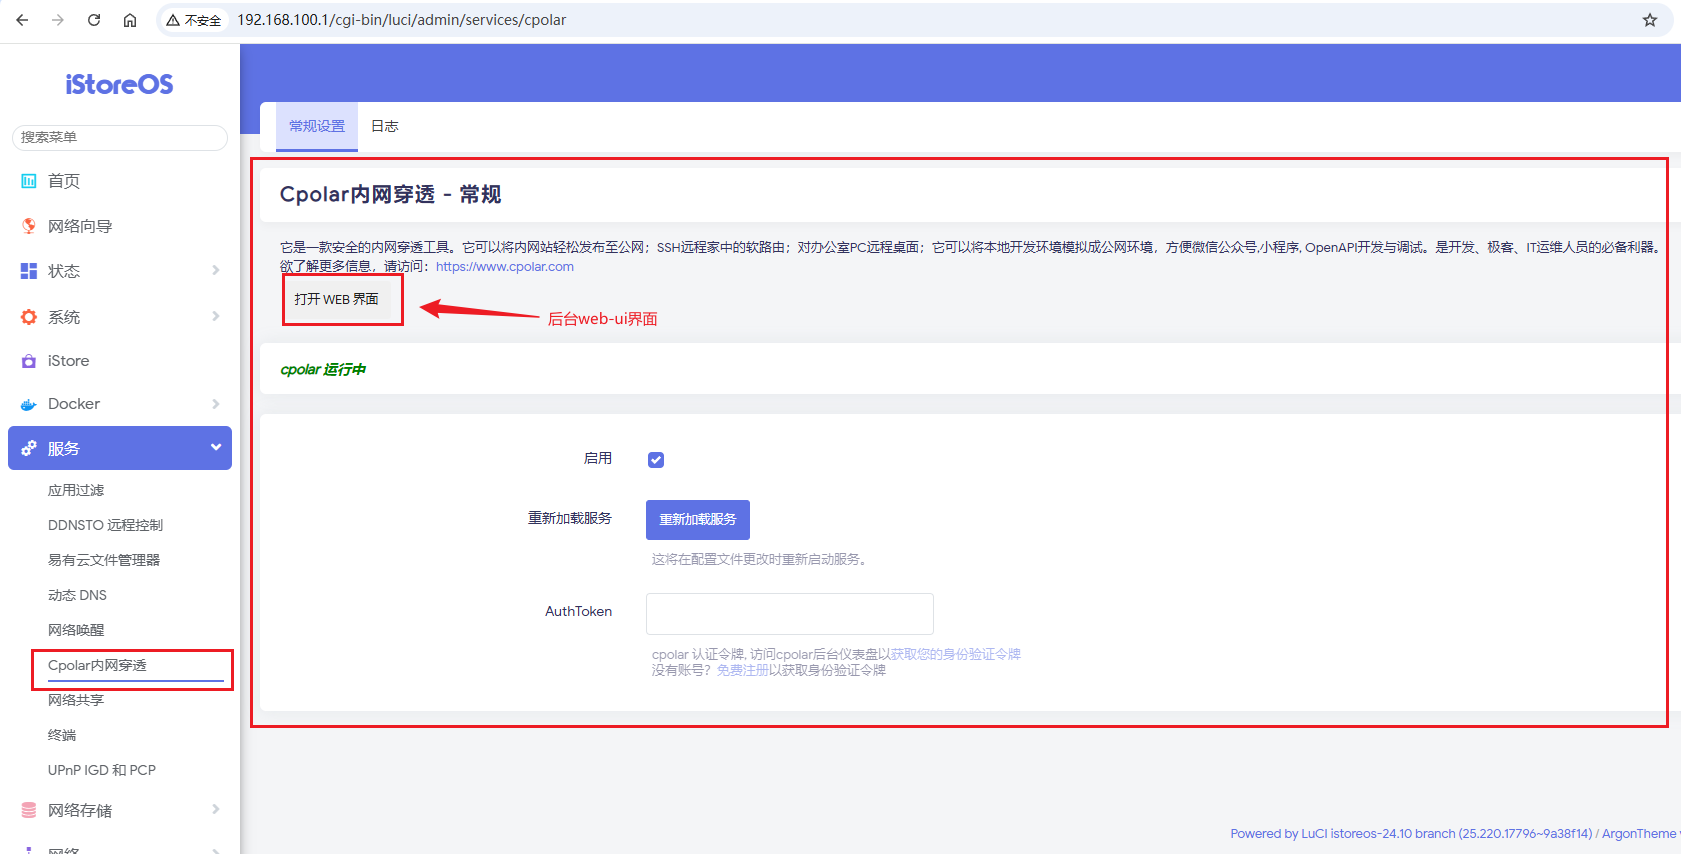This screenshot has height=854, width=1681.
Task: Click the iStoreOS logo
Action: click(x=119, y=84)
